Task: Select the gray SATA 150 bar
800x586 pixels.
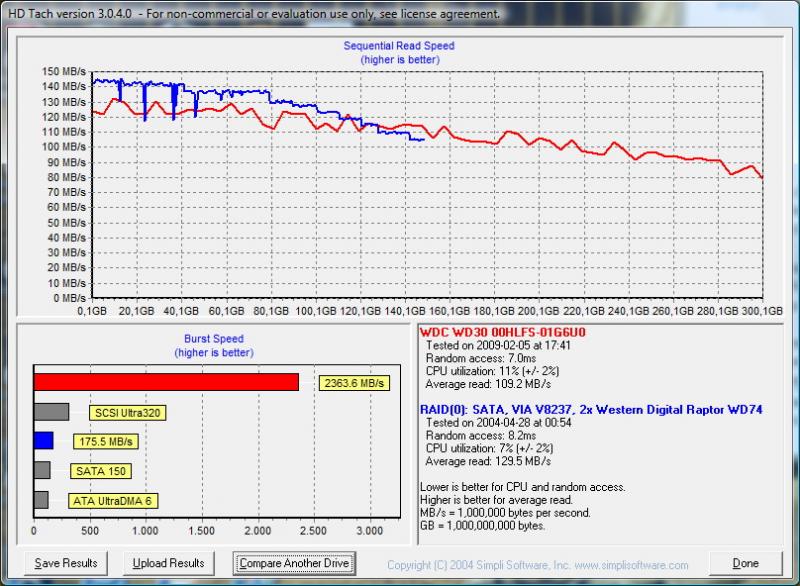Action: click(x=42, y=470)
